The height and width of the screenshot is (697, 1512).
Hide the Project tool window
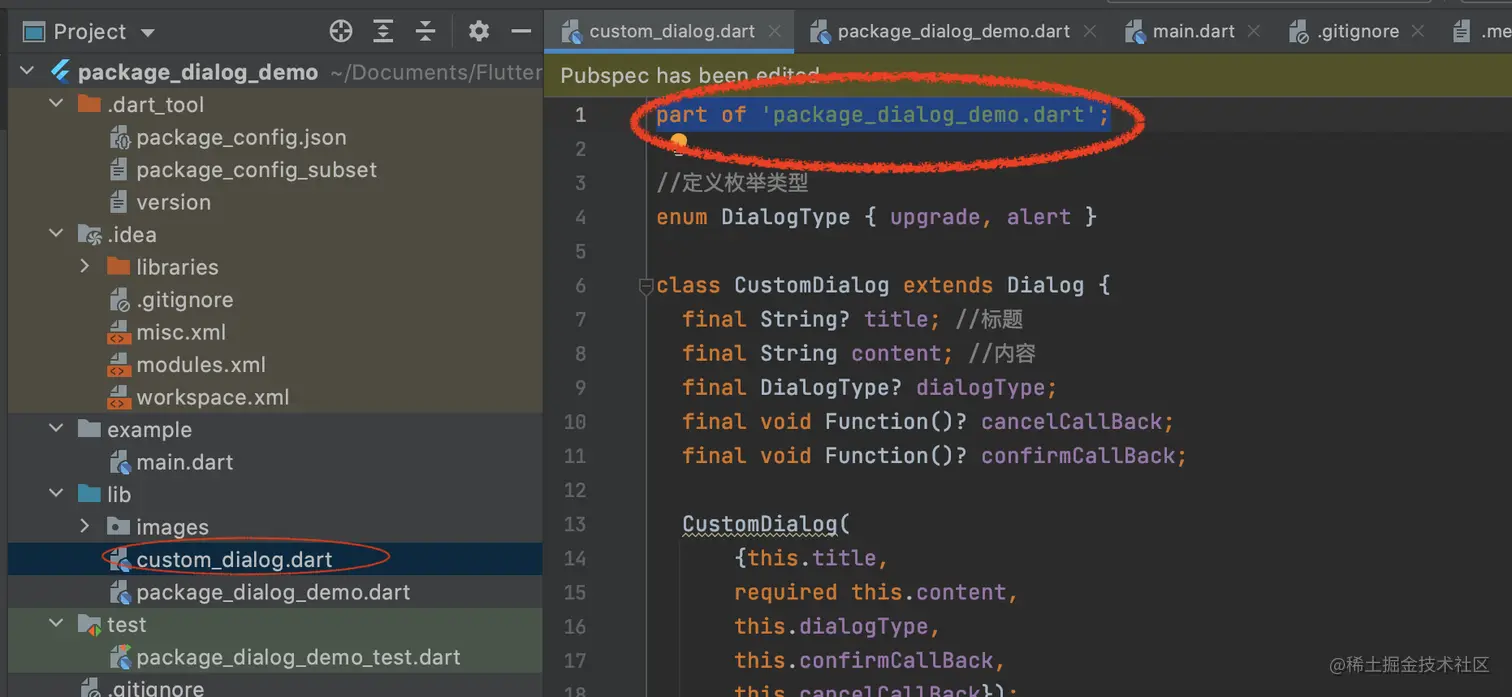521,31
